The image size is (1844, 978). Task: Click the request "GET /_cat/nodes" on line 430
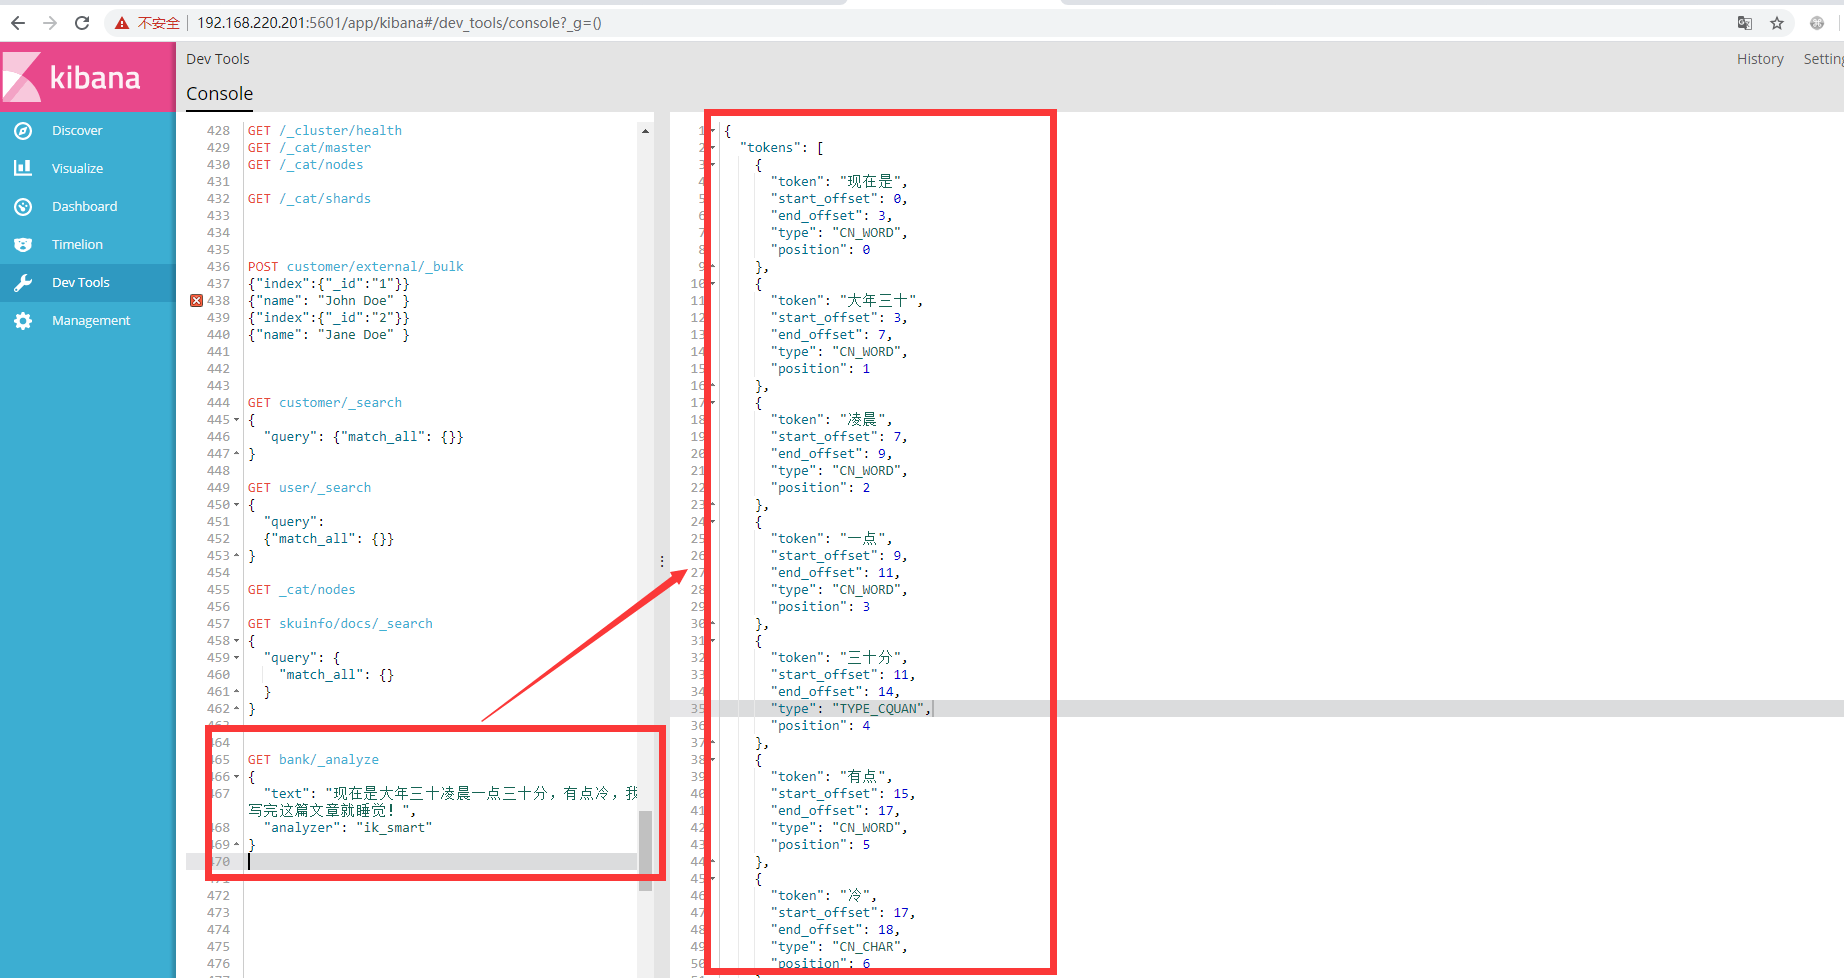click(305, 165)
